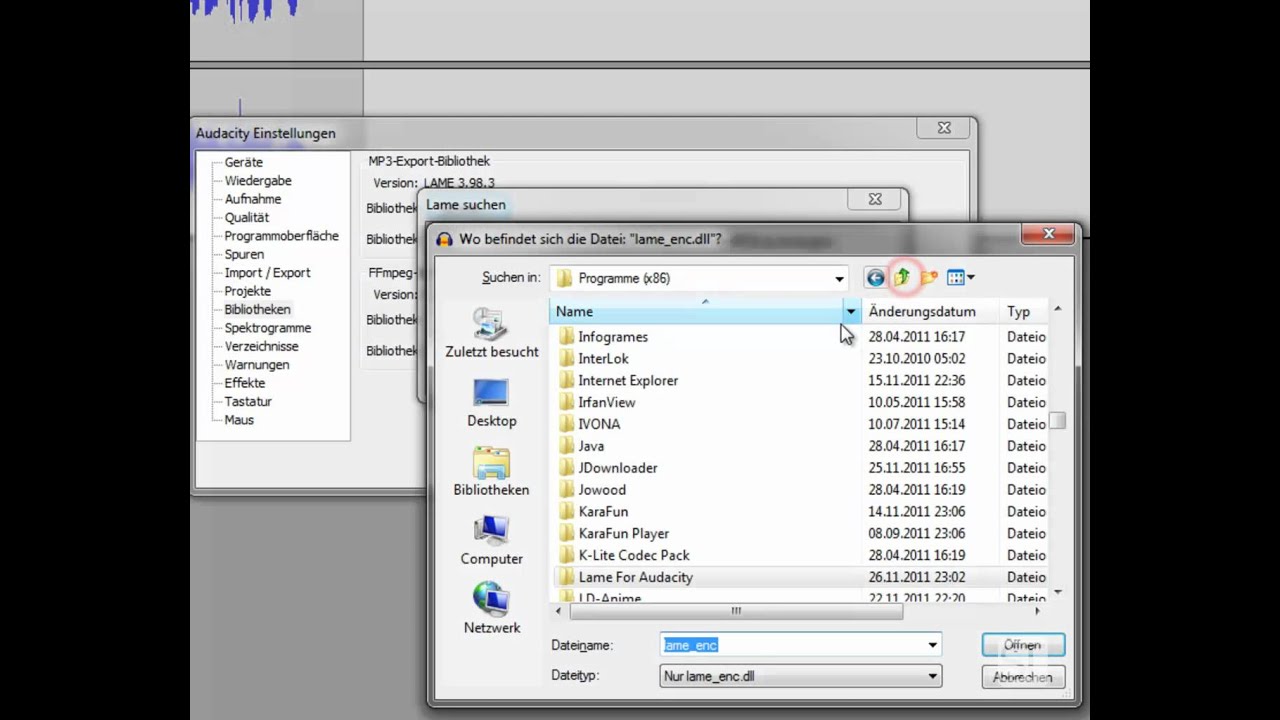Close the Lame suchen dialog
The width and height of the screenshot is (1280, 720).
875,200
